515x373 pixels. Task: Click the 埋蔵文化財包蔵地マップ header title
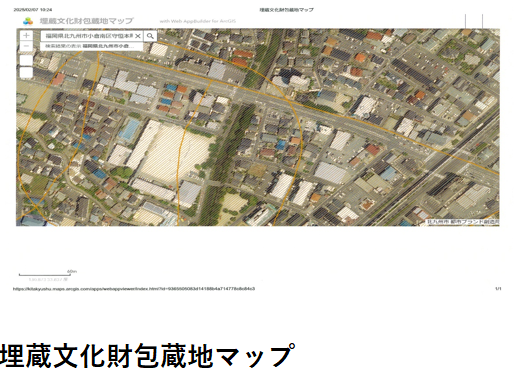click(x=87, y=21)
